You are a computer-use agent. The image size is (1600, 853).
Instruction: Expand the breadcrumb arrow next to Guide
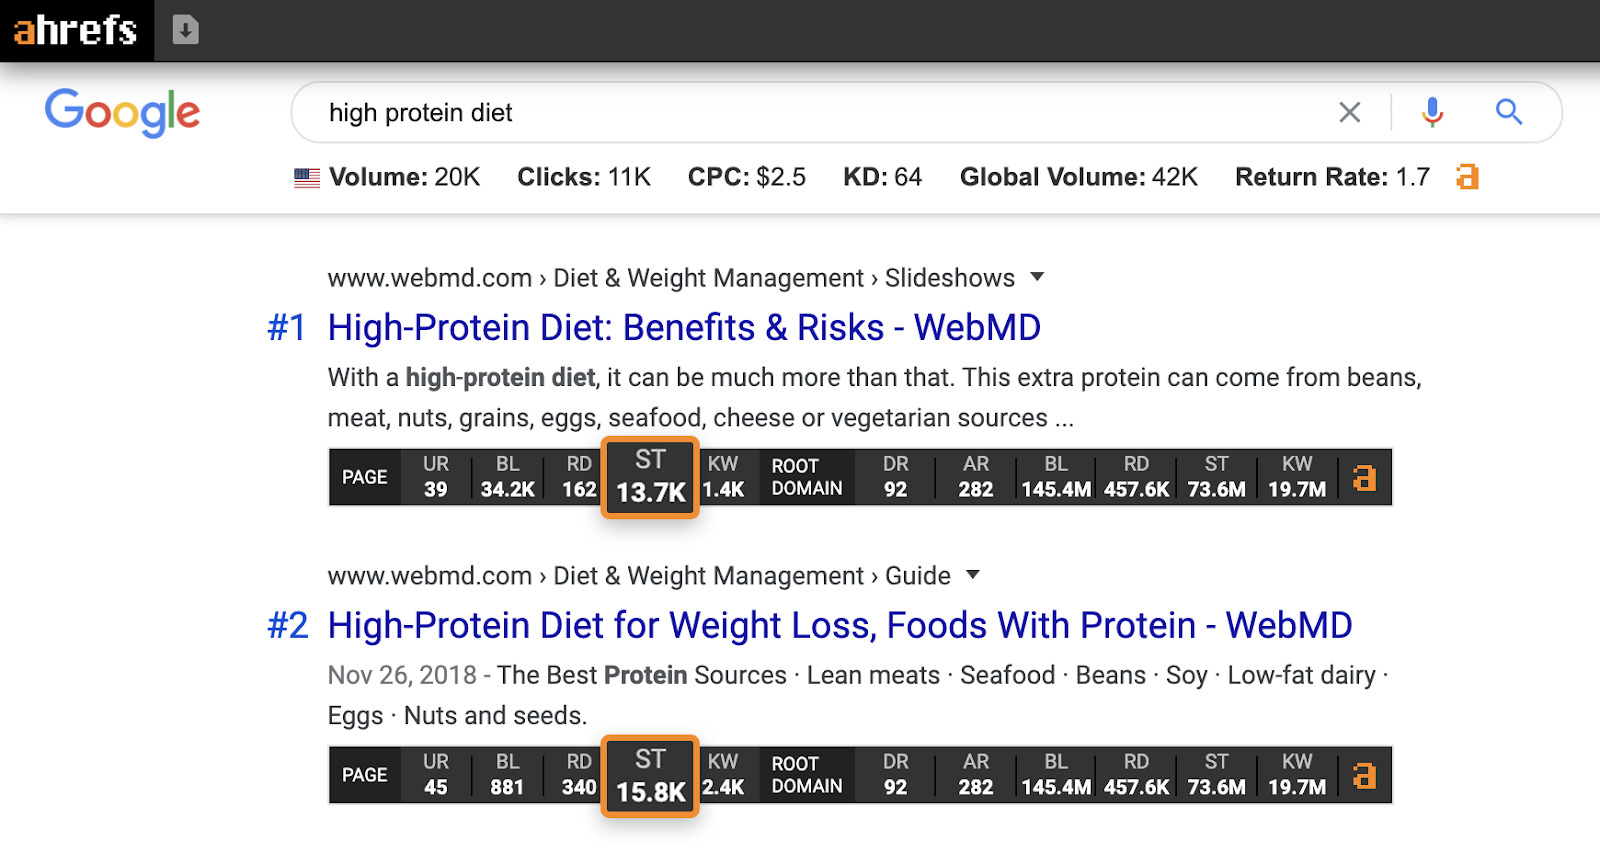(x=971, y=575)
